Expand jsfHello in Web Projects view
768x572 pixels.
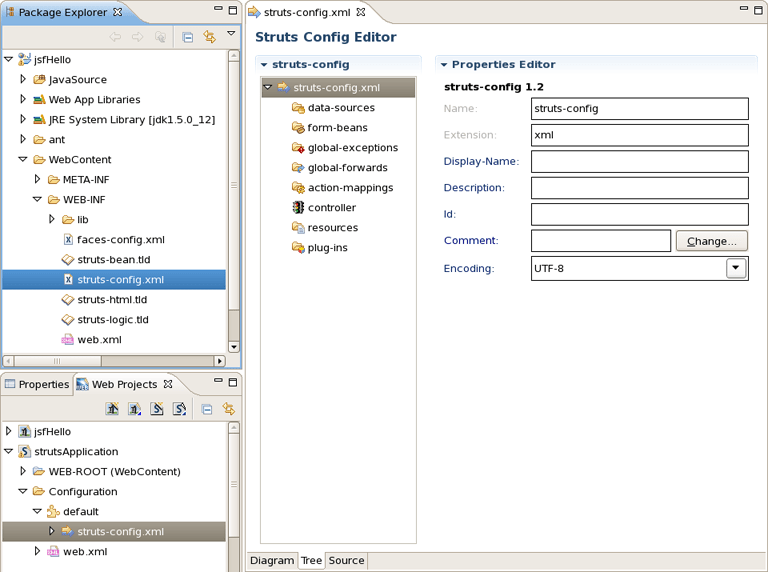8,431
